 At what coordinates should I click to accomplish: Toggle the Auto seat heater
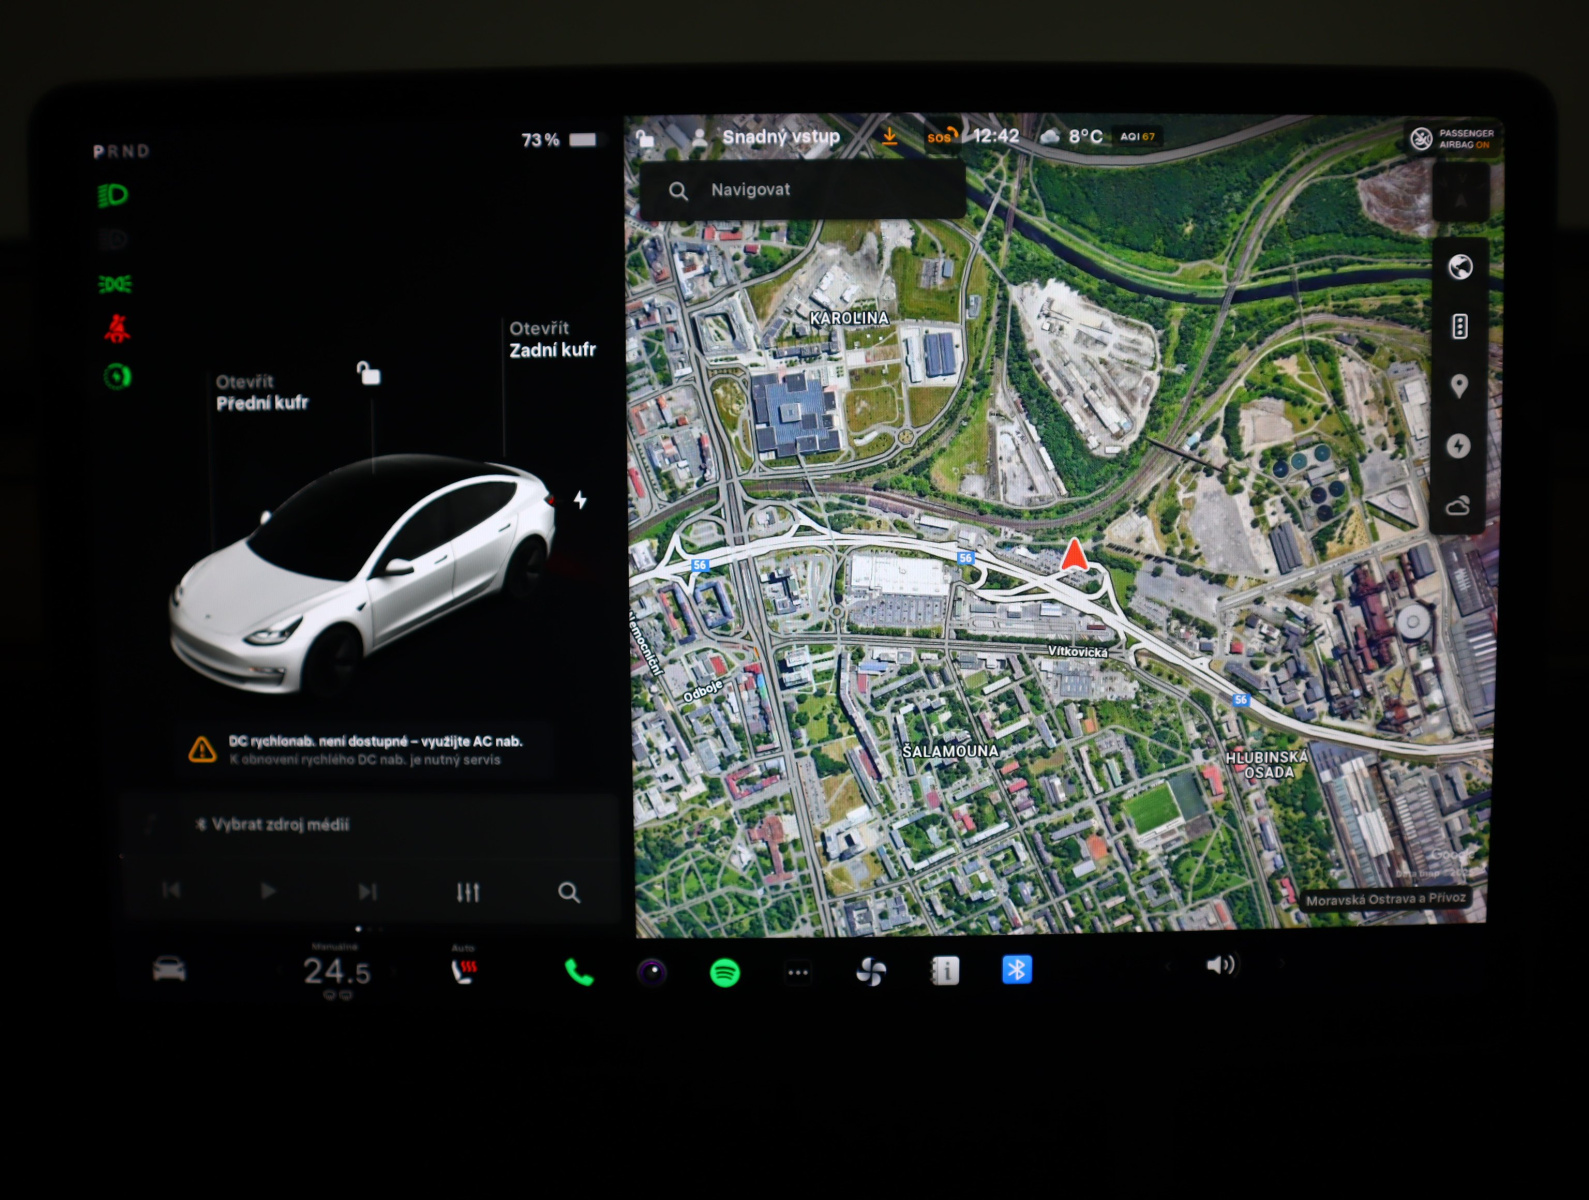coord(464,970)
